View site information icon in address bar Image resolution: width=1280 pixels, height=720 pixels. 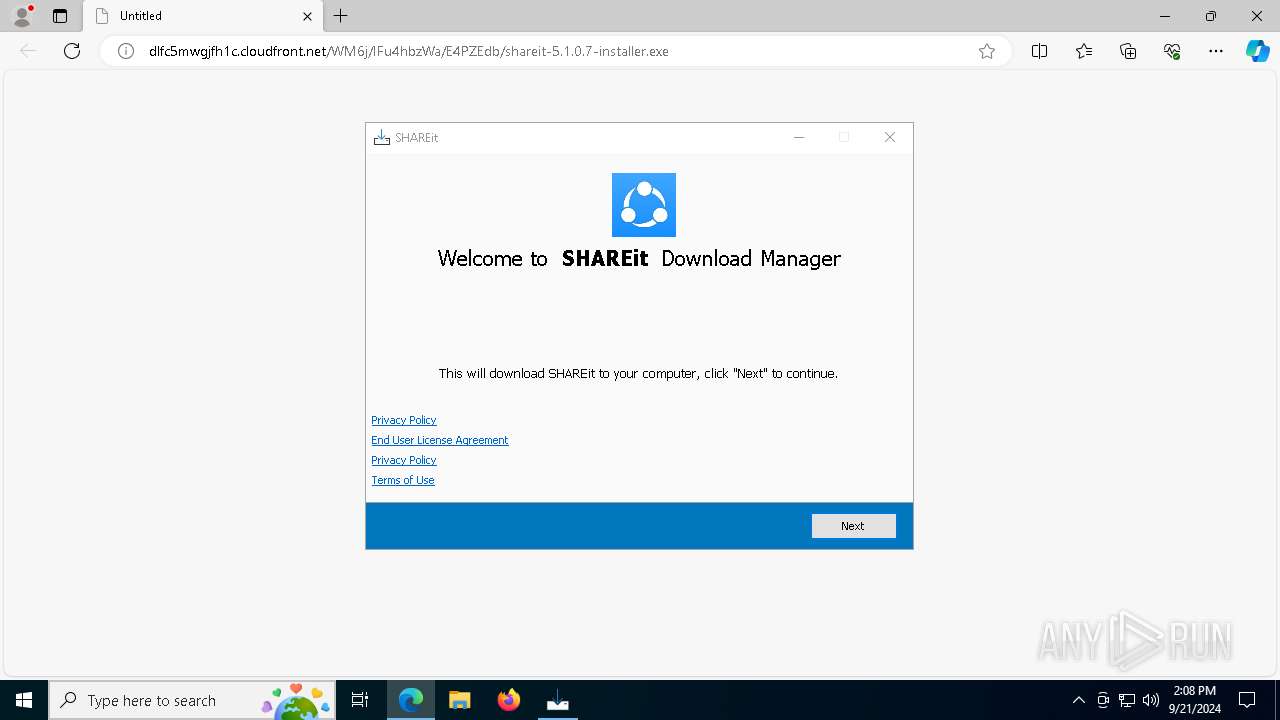click(126, 51)
